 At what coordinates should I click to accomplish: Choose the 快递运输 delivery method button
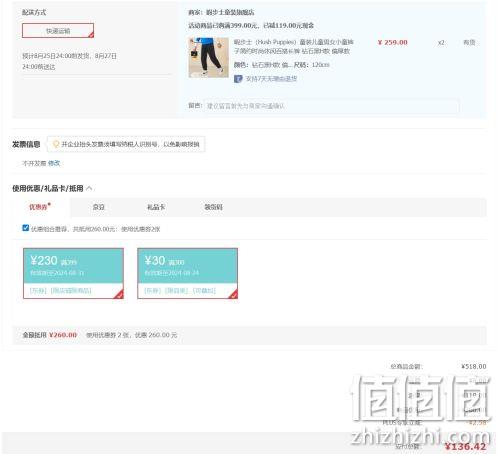coord(58,31)
